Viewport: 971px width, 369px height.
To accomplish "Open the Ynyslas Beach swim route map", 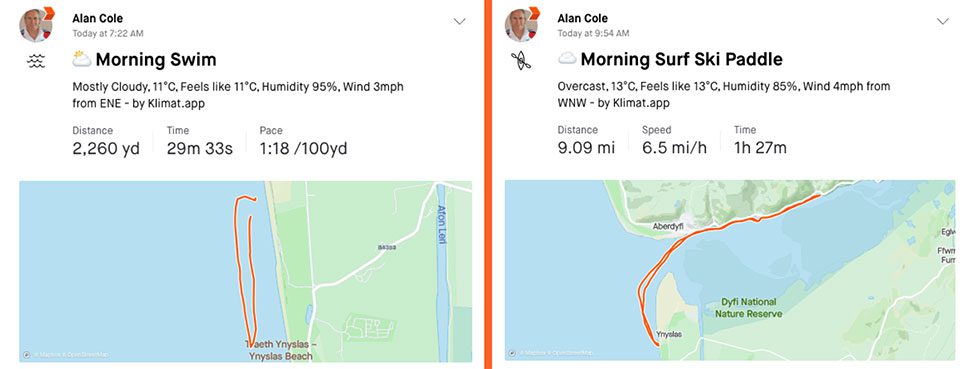I will pos(245,271).
